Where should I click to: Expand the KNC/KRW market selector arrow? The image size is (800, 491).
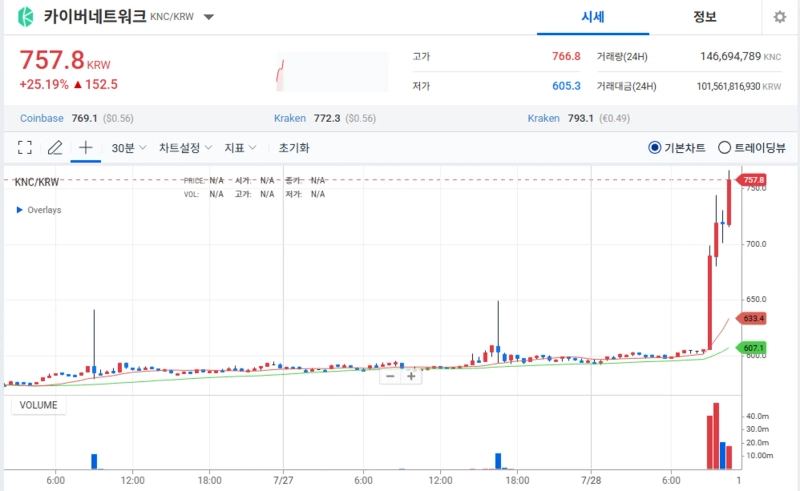(208, 17)
